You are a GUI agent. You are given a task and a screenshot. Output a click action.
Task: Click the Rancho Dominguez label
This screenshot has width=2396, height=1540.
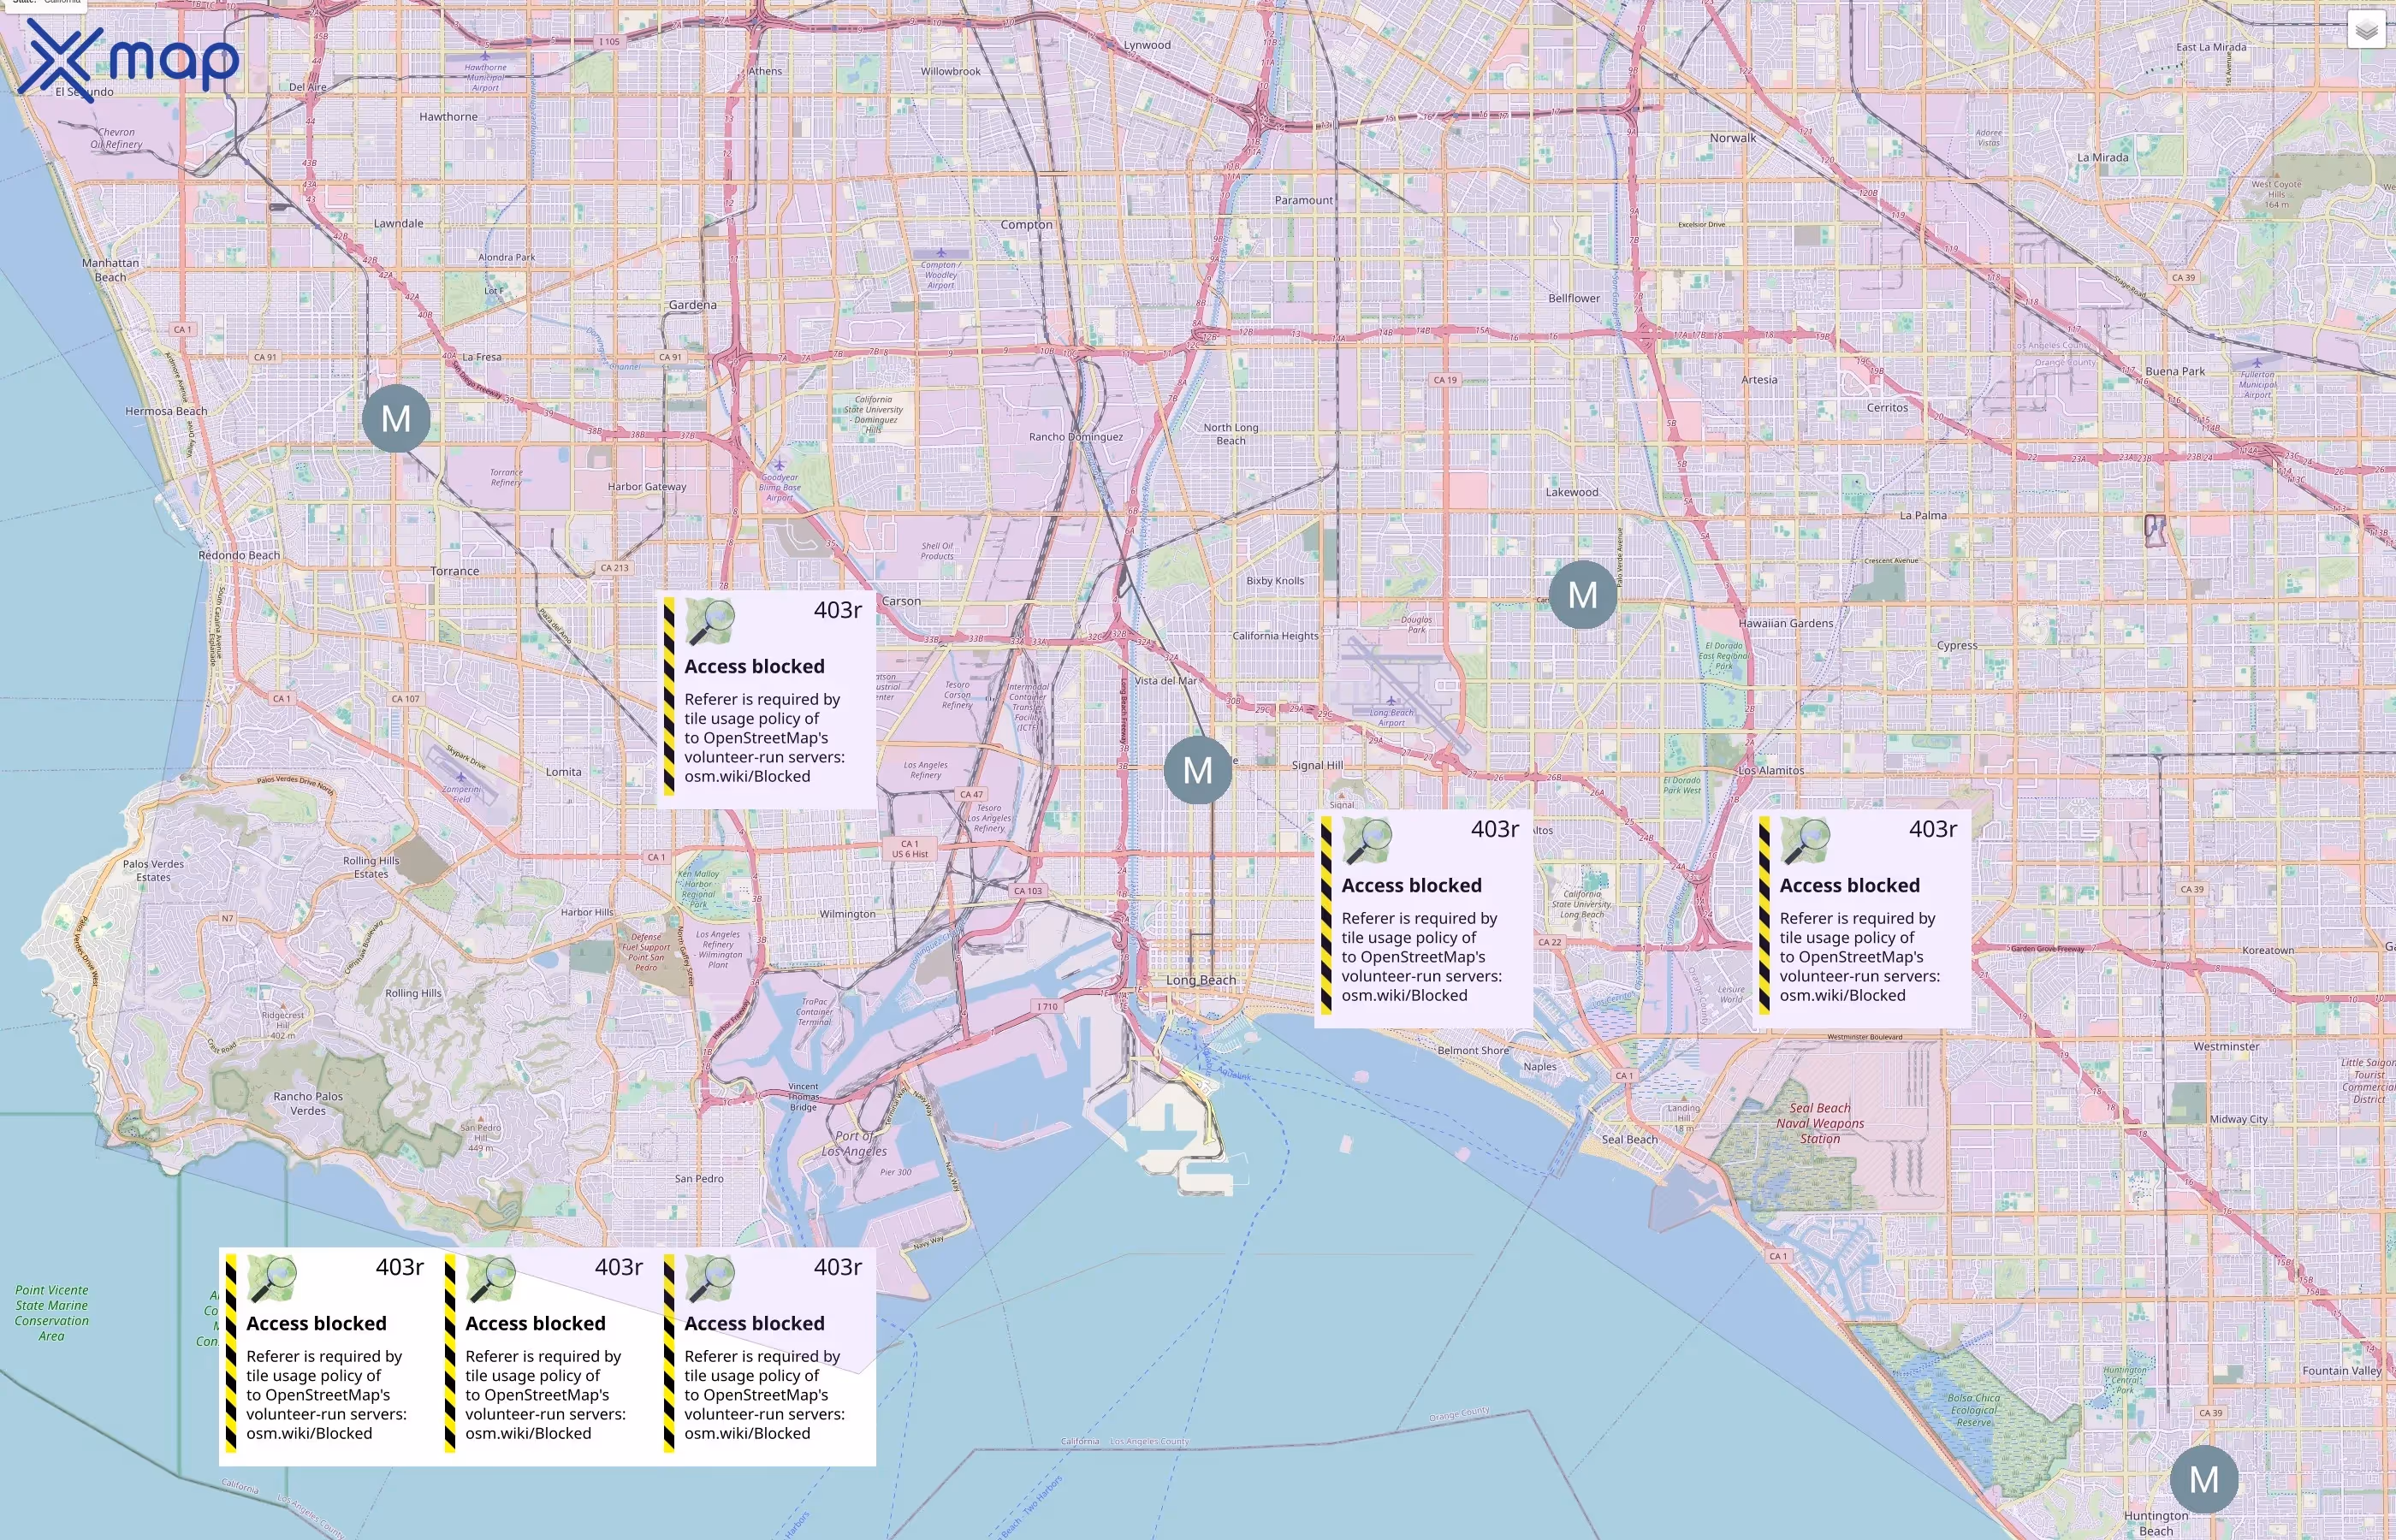coord(1075,437)
